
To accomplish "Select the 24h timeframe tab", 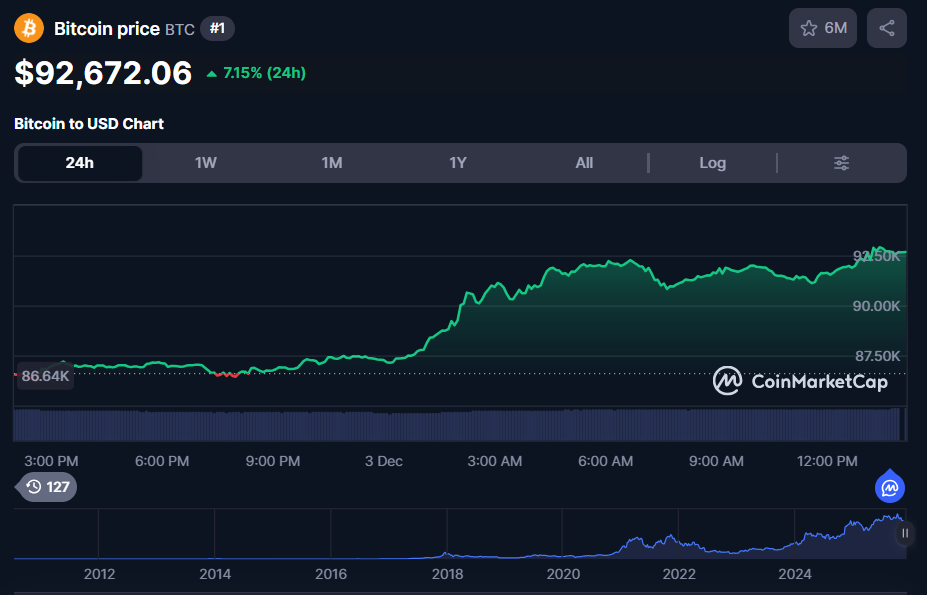I will tap(80, 163).
